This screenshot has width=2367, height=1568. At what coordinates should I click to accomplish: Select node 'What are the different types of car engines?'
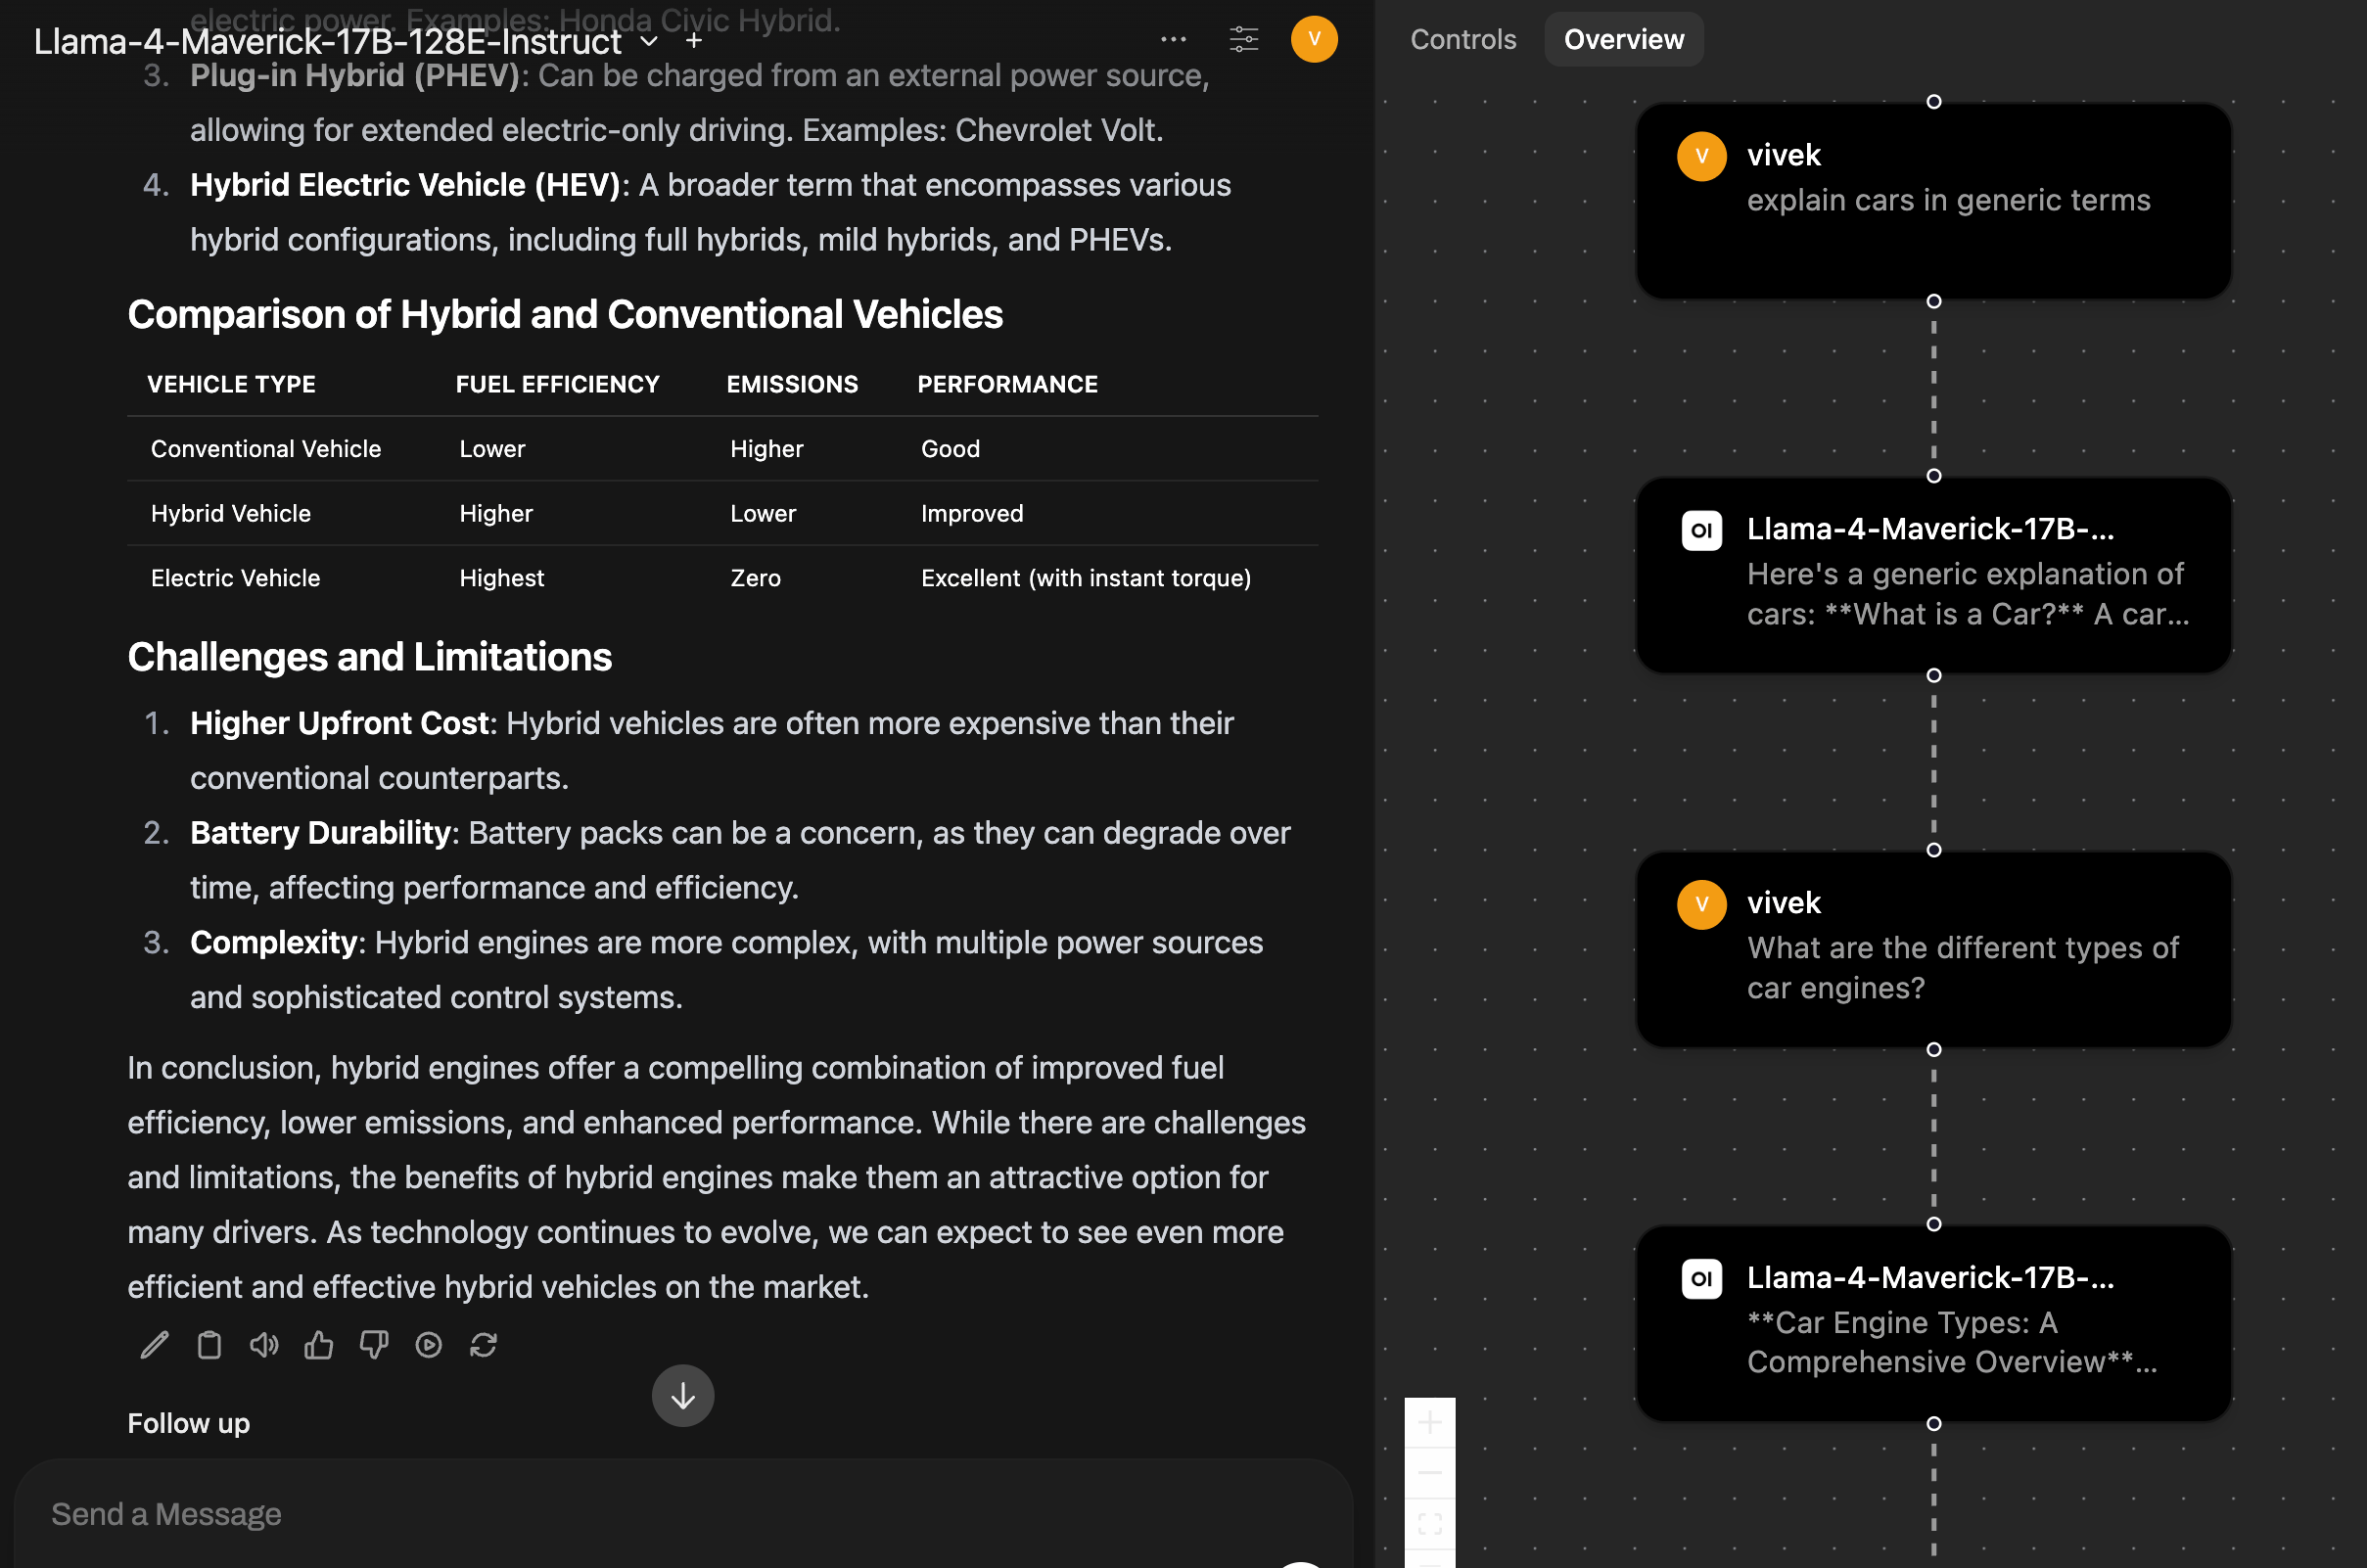tap(1933, 949)
